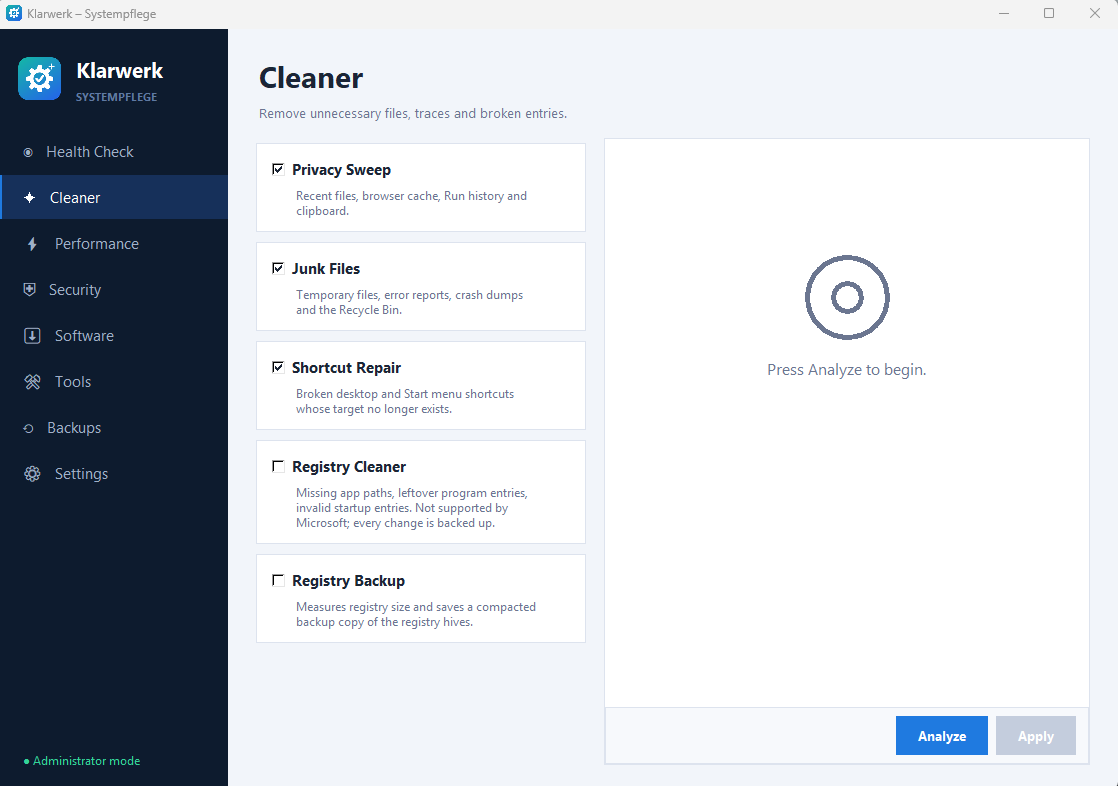Uncheck the Junk Files checkbox
The width and height of the screenshot is (1118, 786).
click(x=278, y=268)
